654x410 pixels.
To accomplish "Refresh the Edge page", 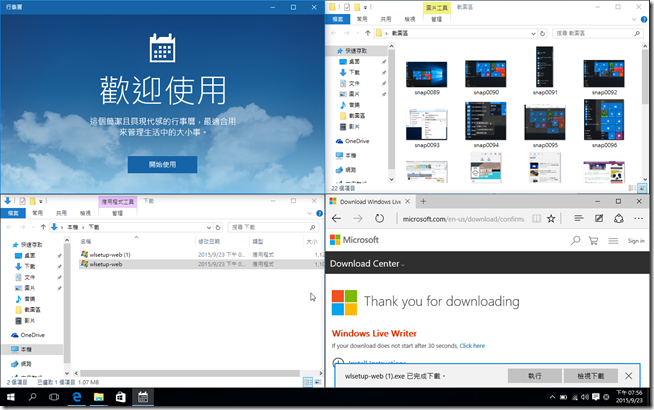I will point(379,219).
